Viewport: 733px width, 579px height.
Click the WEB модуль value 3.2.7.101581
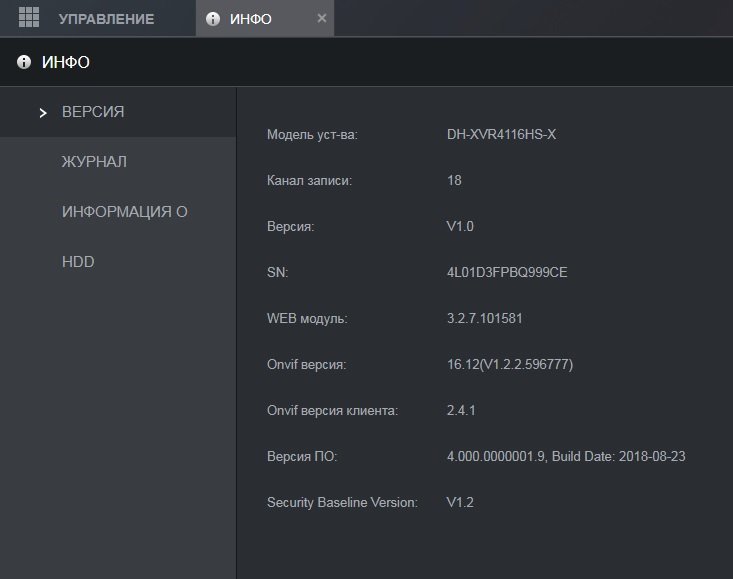click(x=484, y=318)
